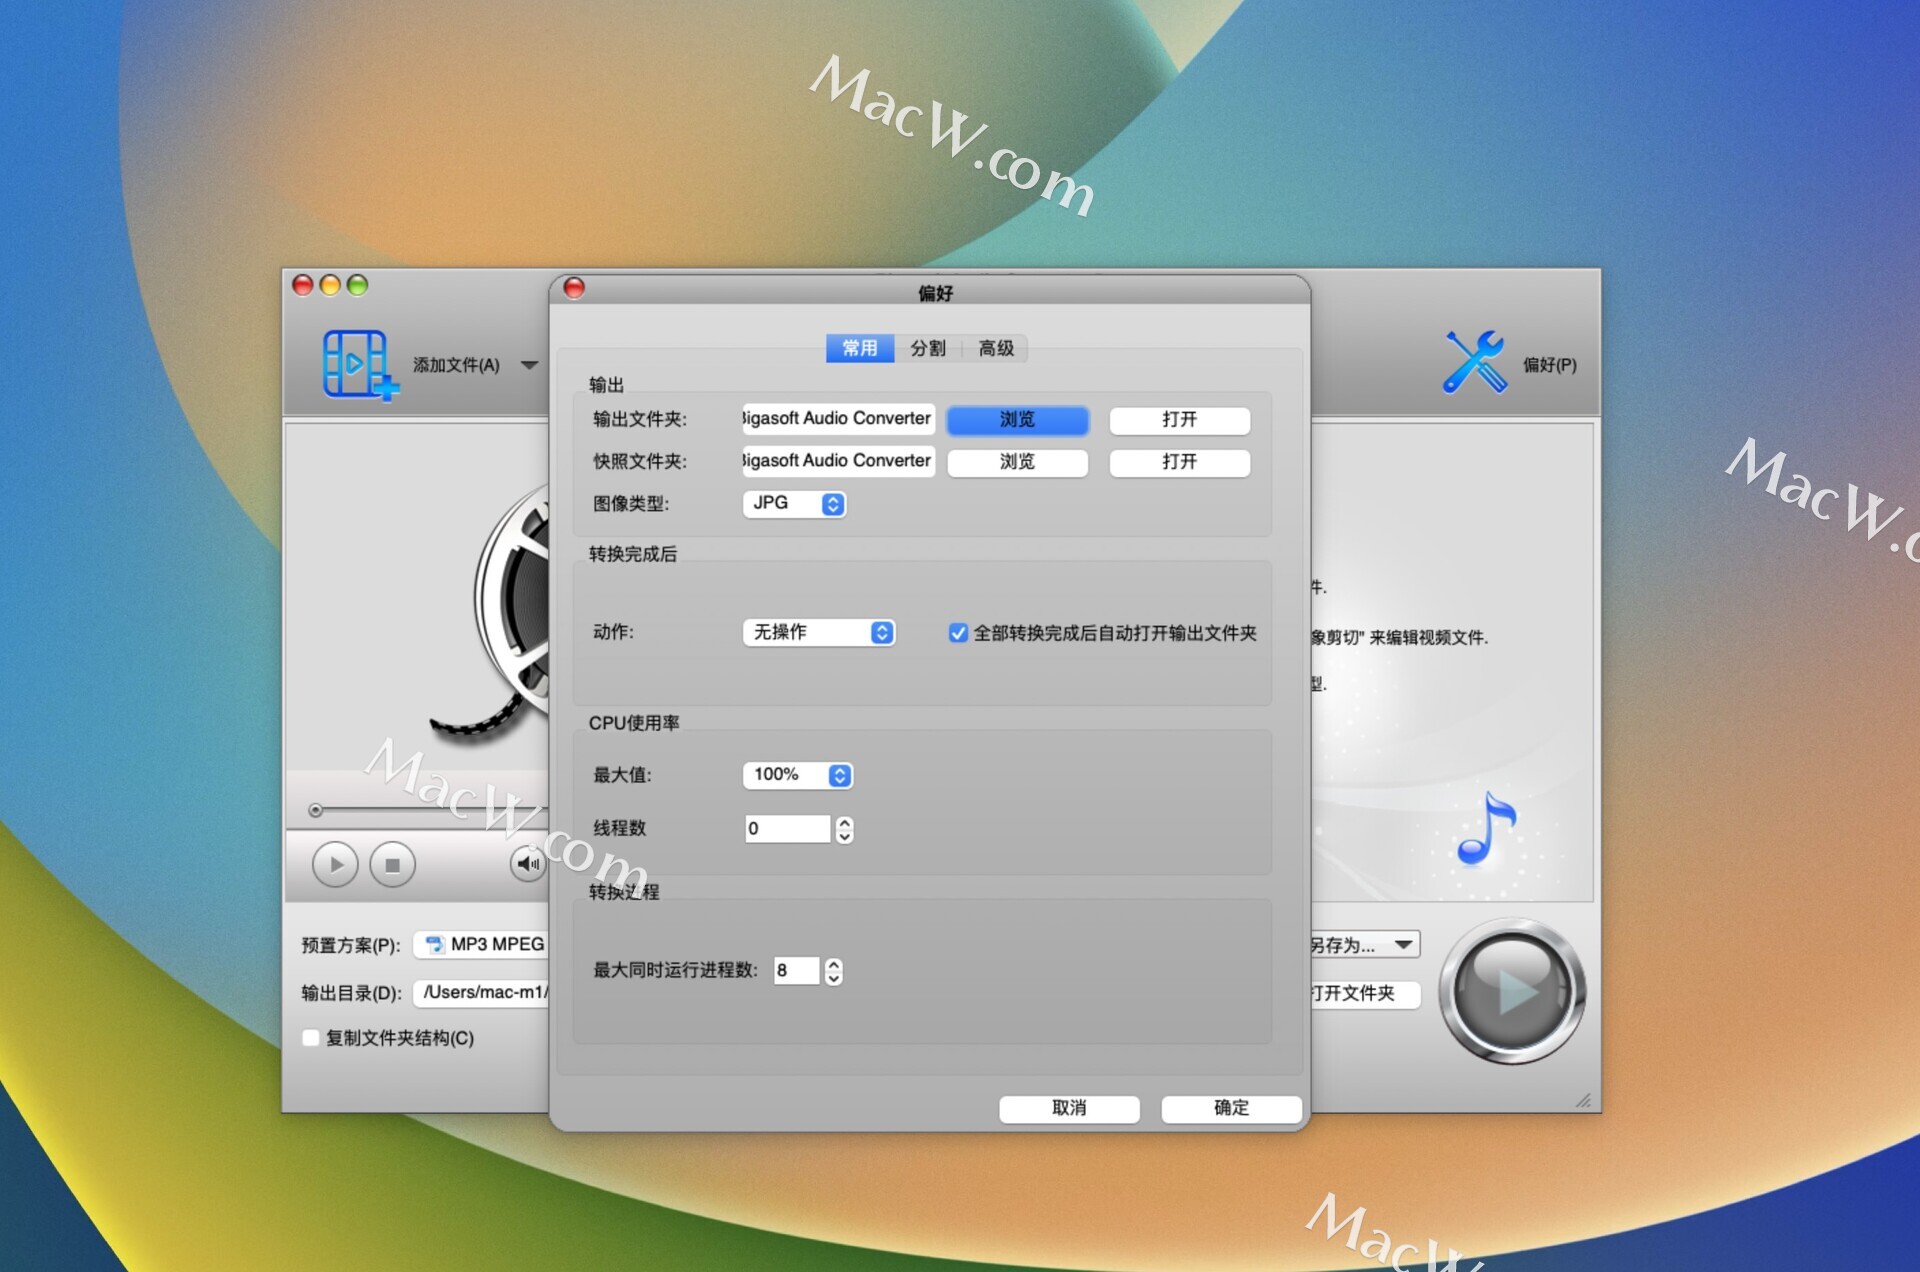This screenshot has width=1920, height=1272.
Task: Click 打开 for the snapshot folder
Action: [x=1179, y=462]
